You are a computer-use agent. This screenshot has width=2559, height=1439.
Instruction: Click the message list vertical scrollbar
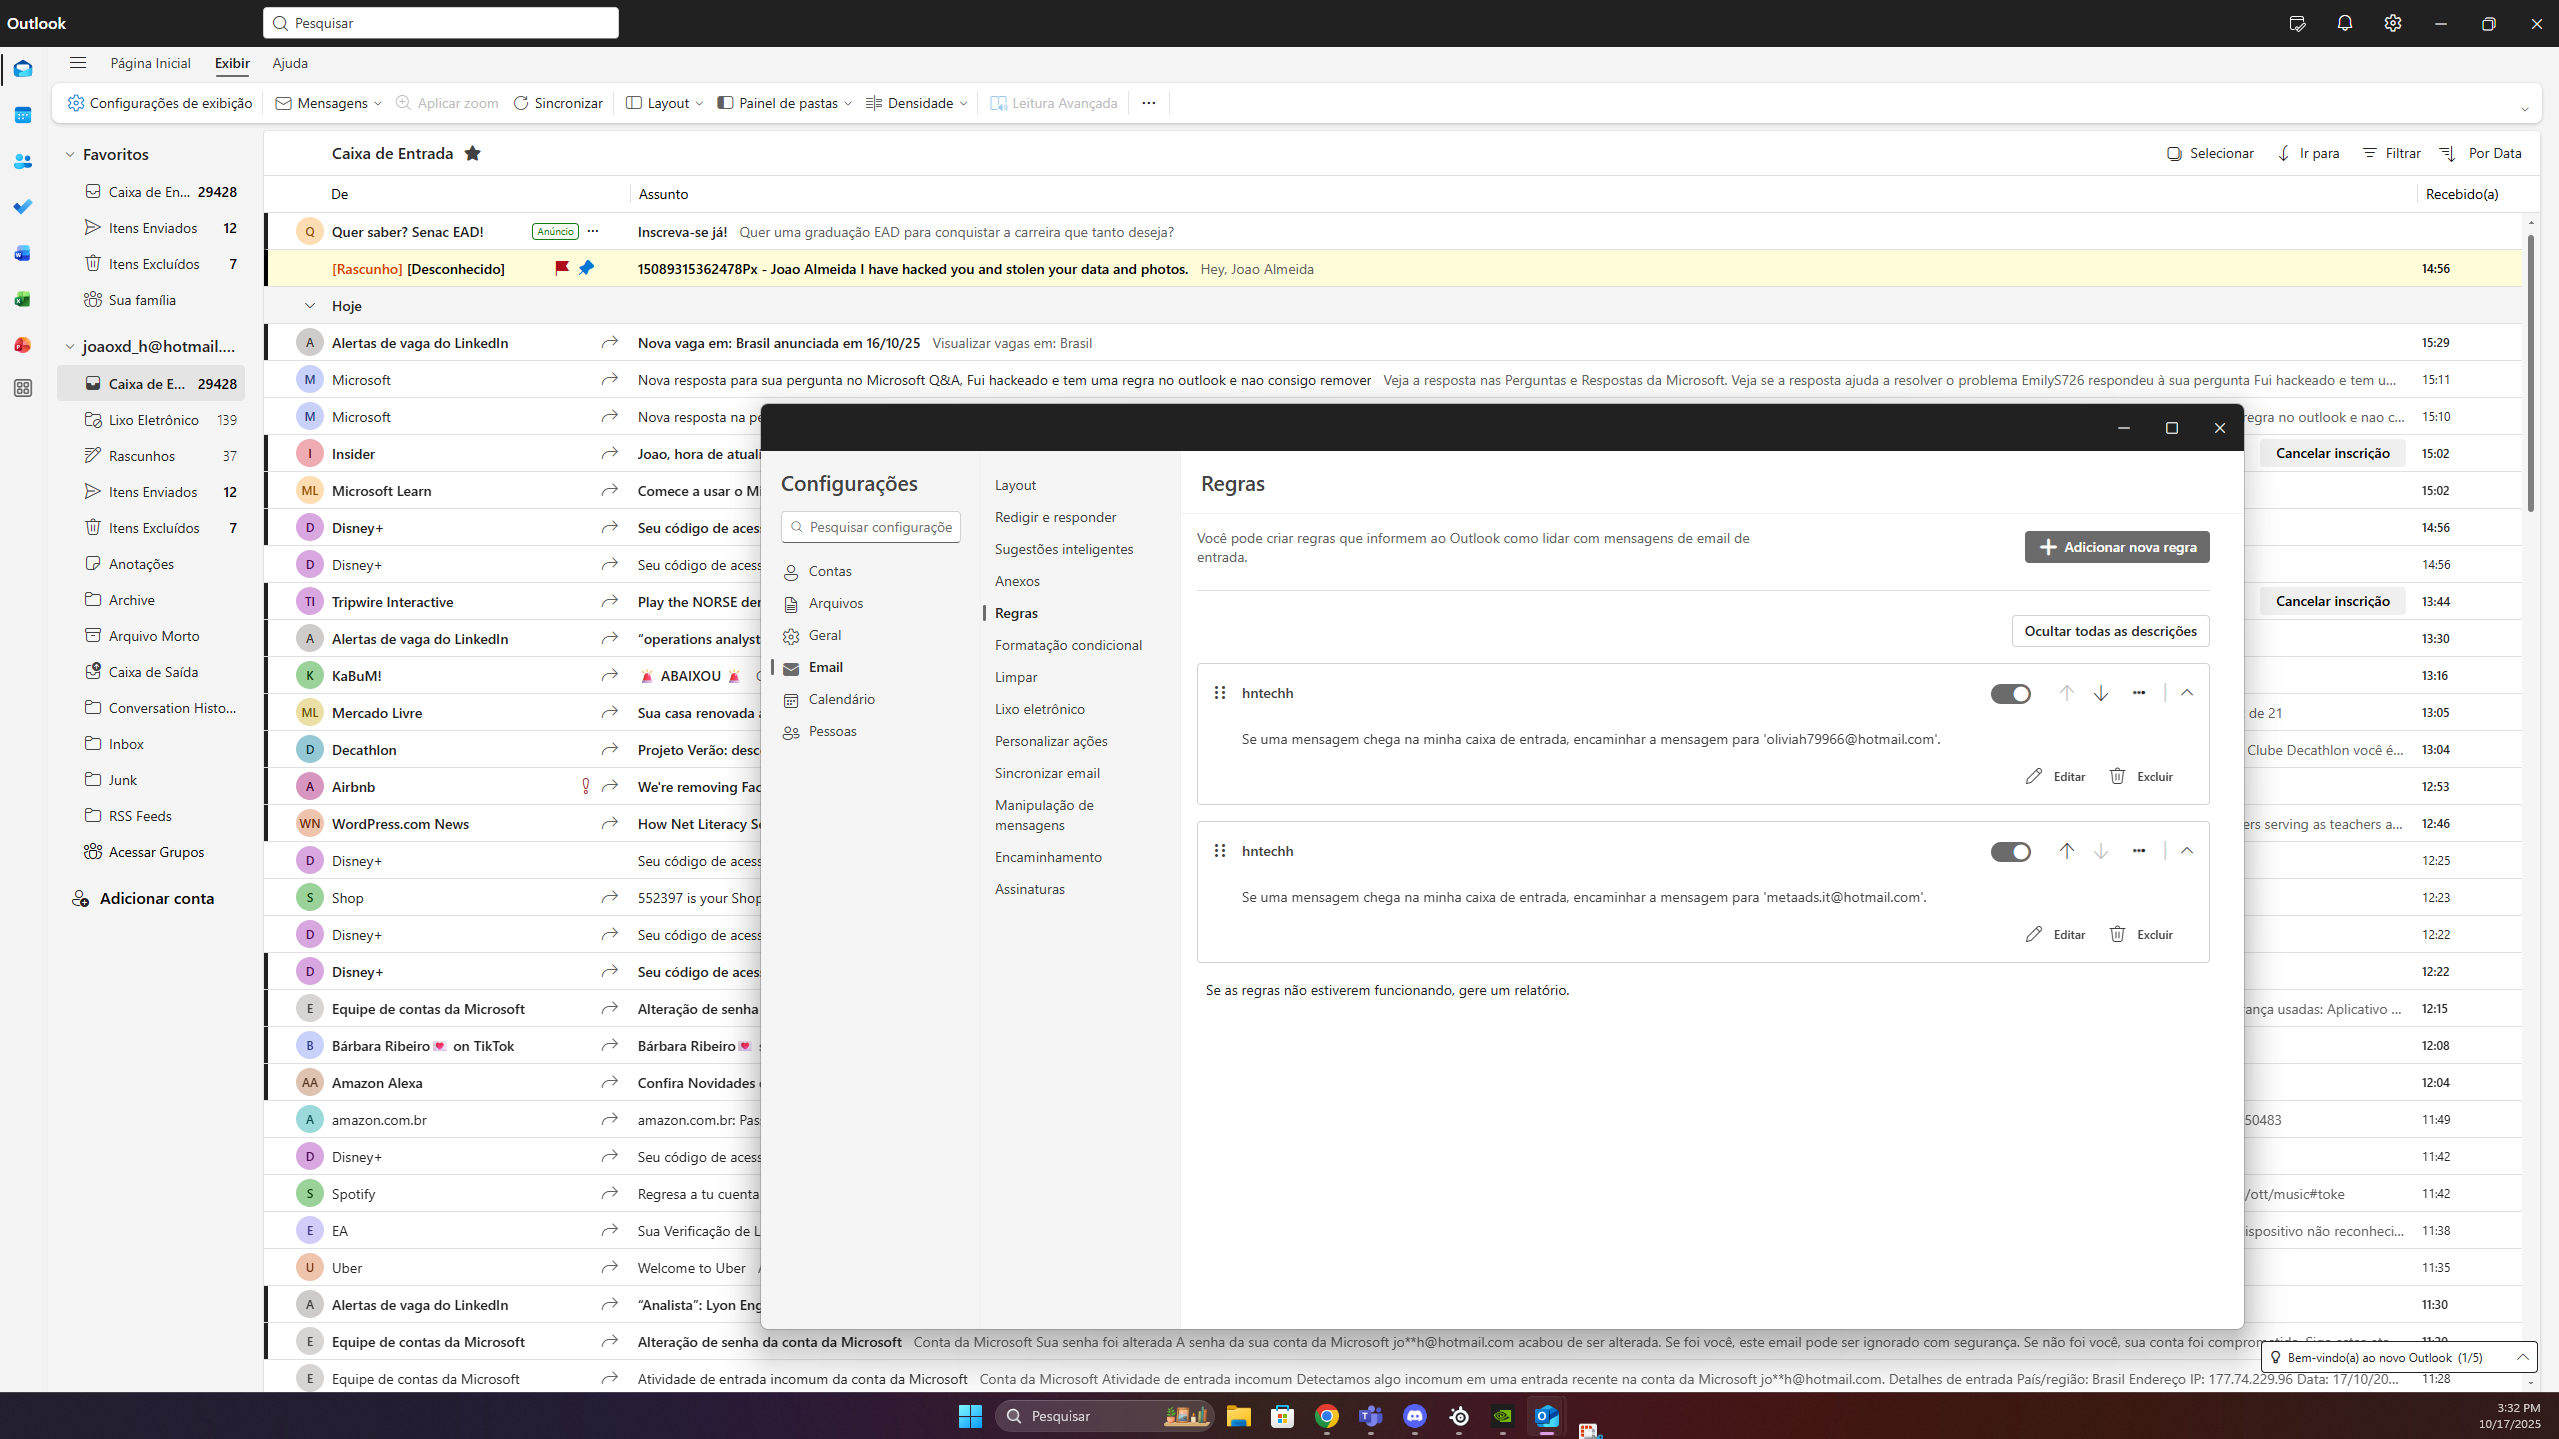point(2530,373)
